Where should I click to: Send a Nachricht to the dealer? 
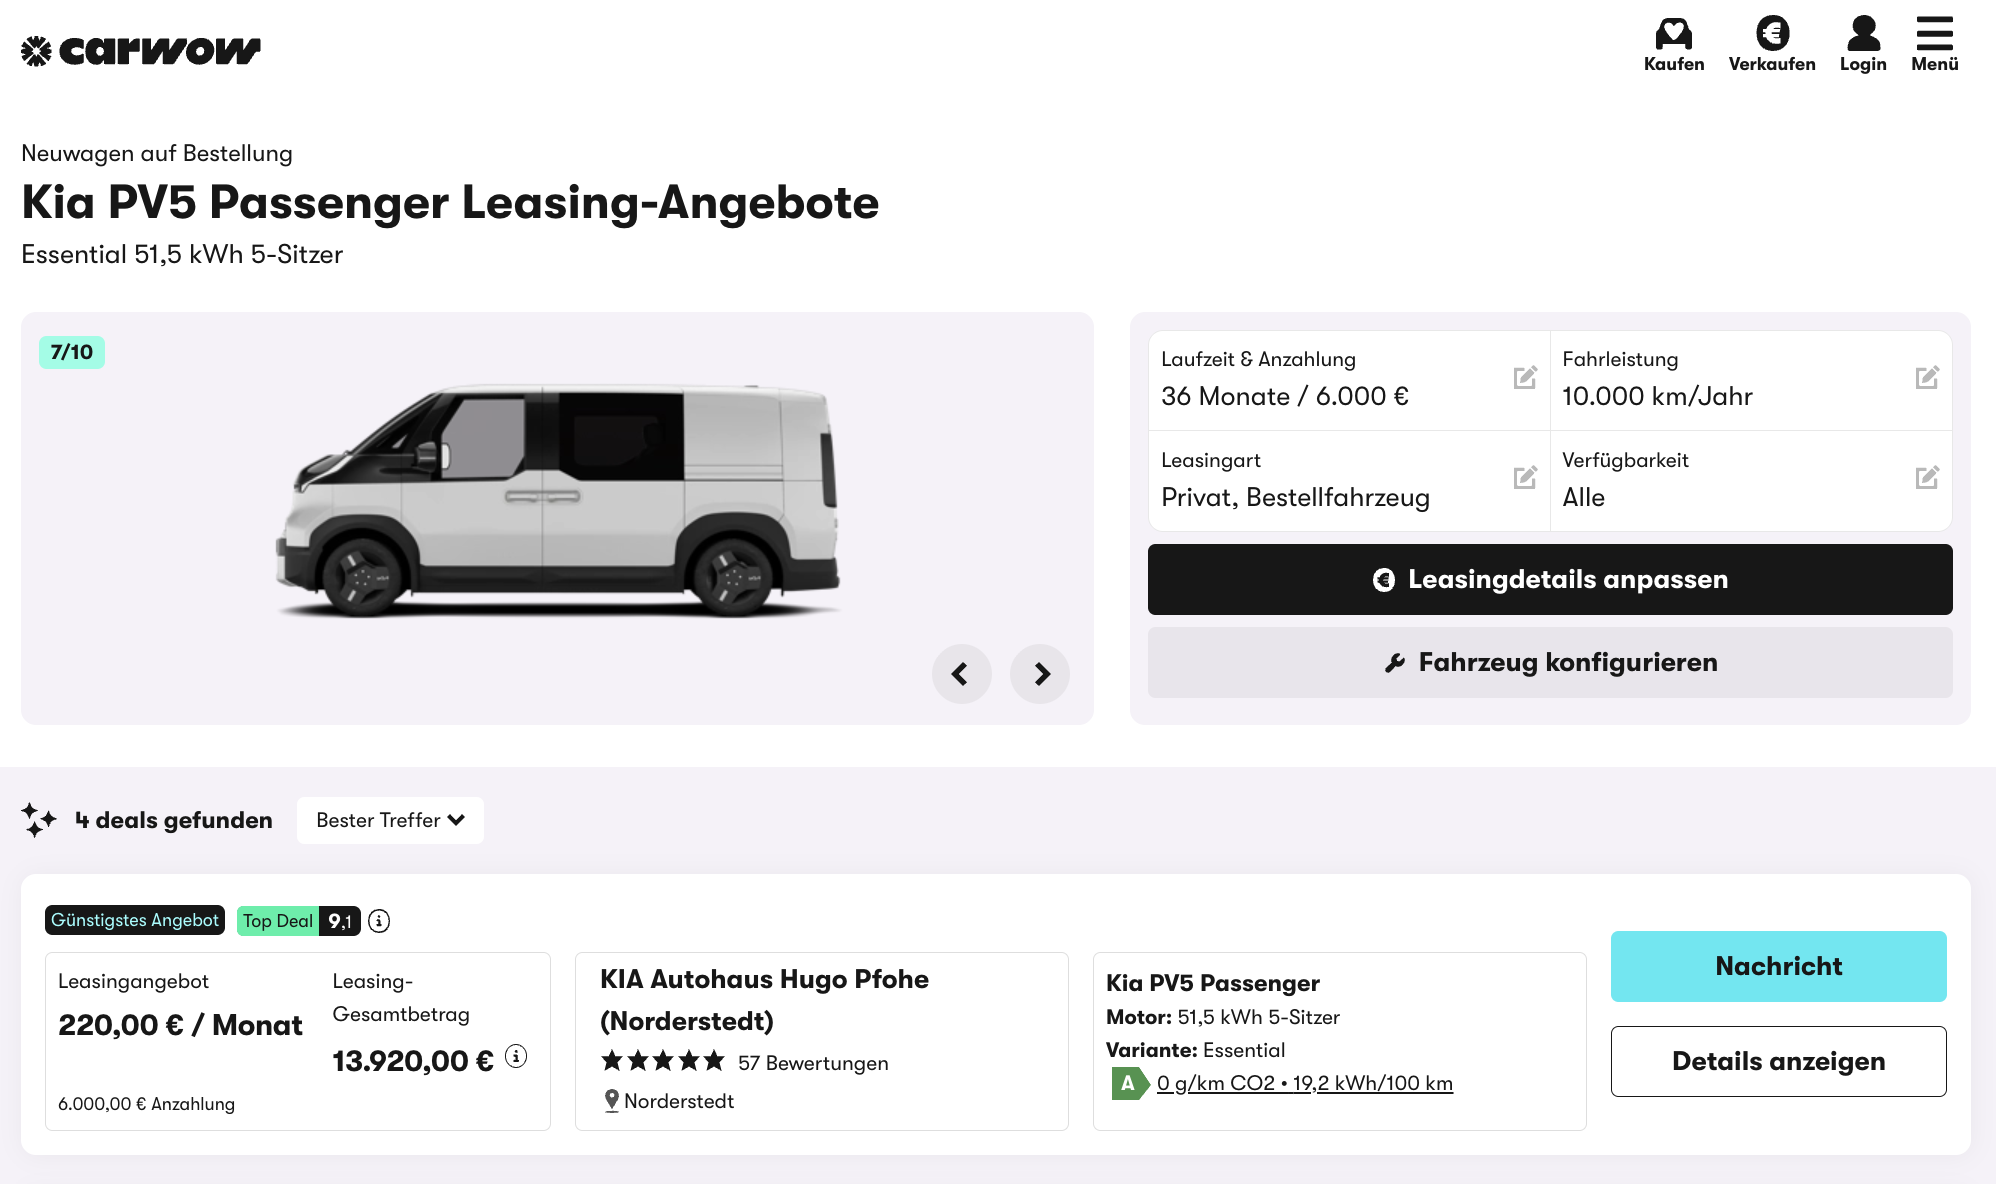click(1778, 966)
